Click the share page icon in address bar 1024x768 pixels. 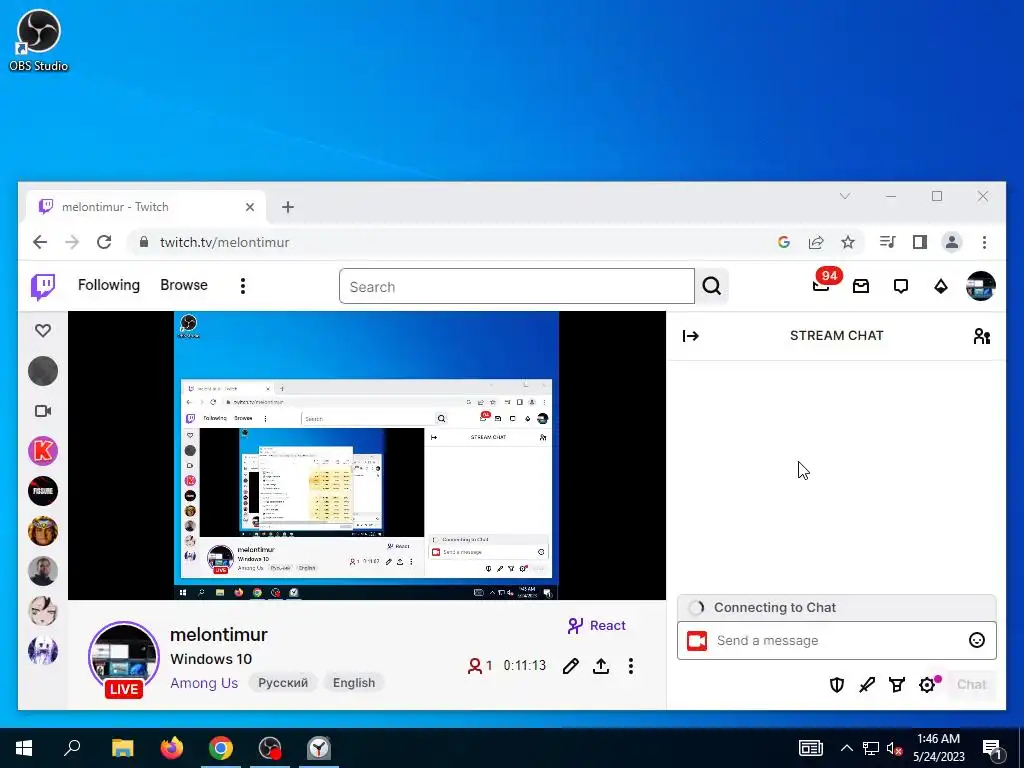[816, 242]
